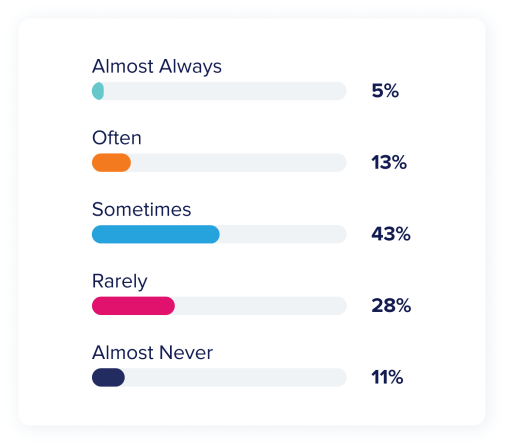Select the orange Often bar fill
508x447 pixels.
pyautogui.click(x=111, y=163)
